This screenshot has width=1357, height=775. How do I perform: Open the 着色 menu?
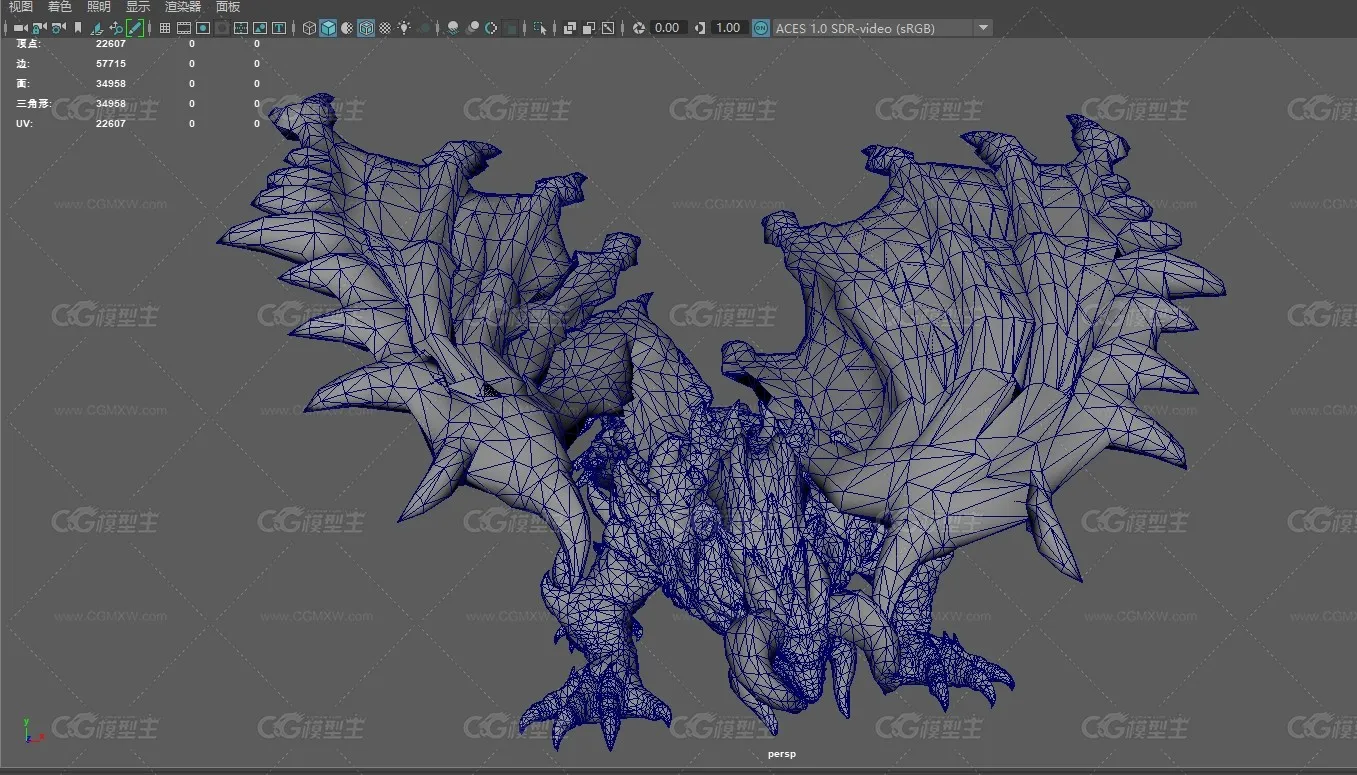[x=59, y=7]
